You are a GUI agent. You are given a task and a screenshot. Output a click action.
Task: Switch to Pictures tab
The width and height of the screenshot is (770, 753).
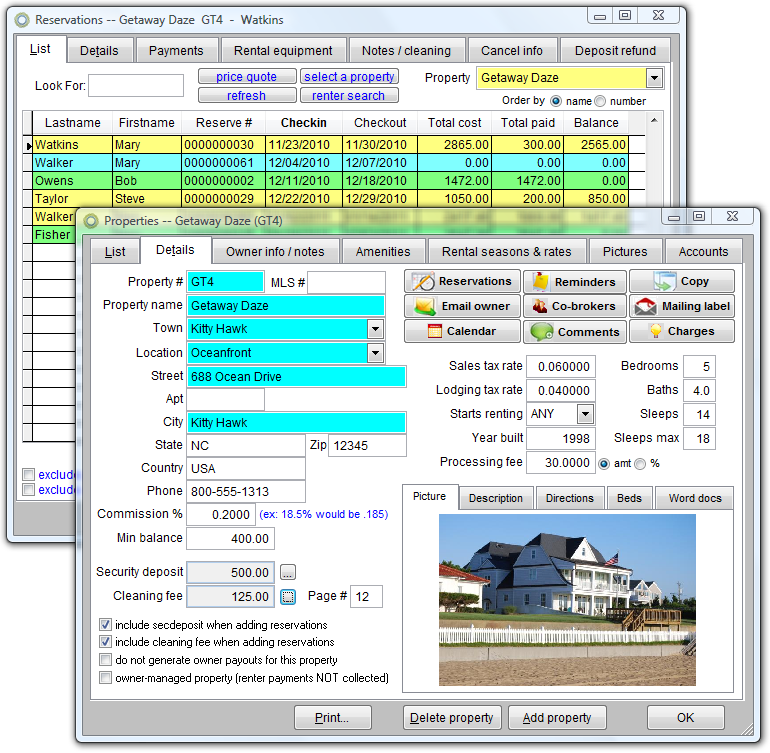625,251
